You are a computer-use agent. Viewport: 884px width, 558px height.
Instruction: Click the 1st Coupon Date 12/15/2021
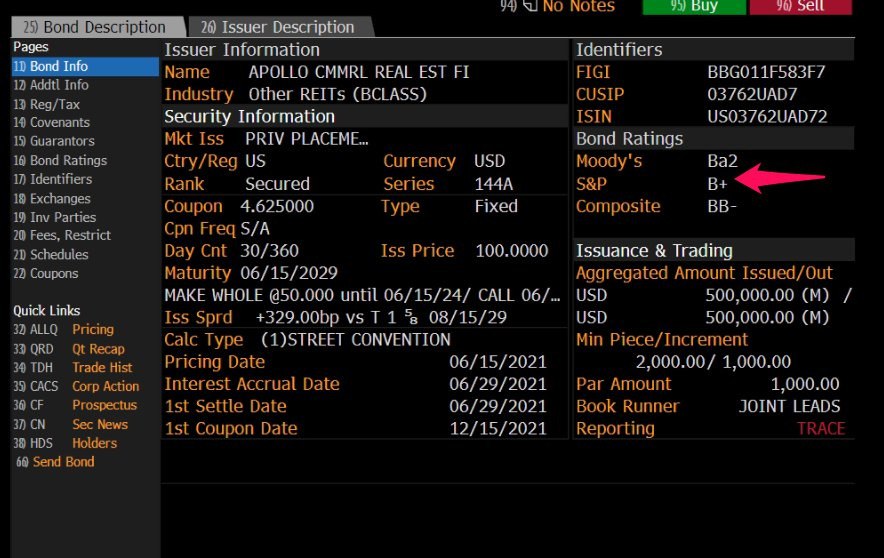pos(498,429)
